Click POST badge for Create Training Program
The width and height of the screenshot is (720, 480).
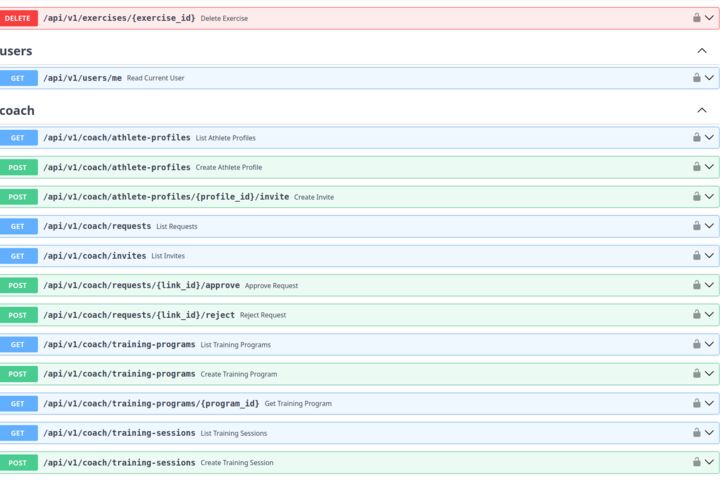coord(18,374)
